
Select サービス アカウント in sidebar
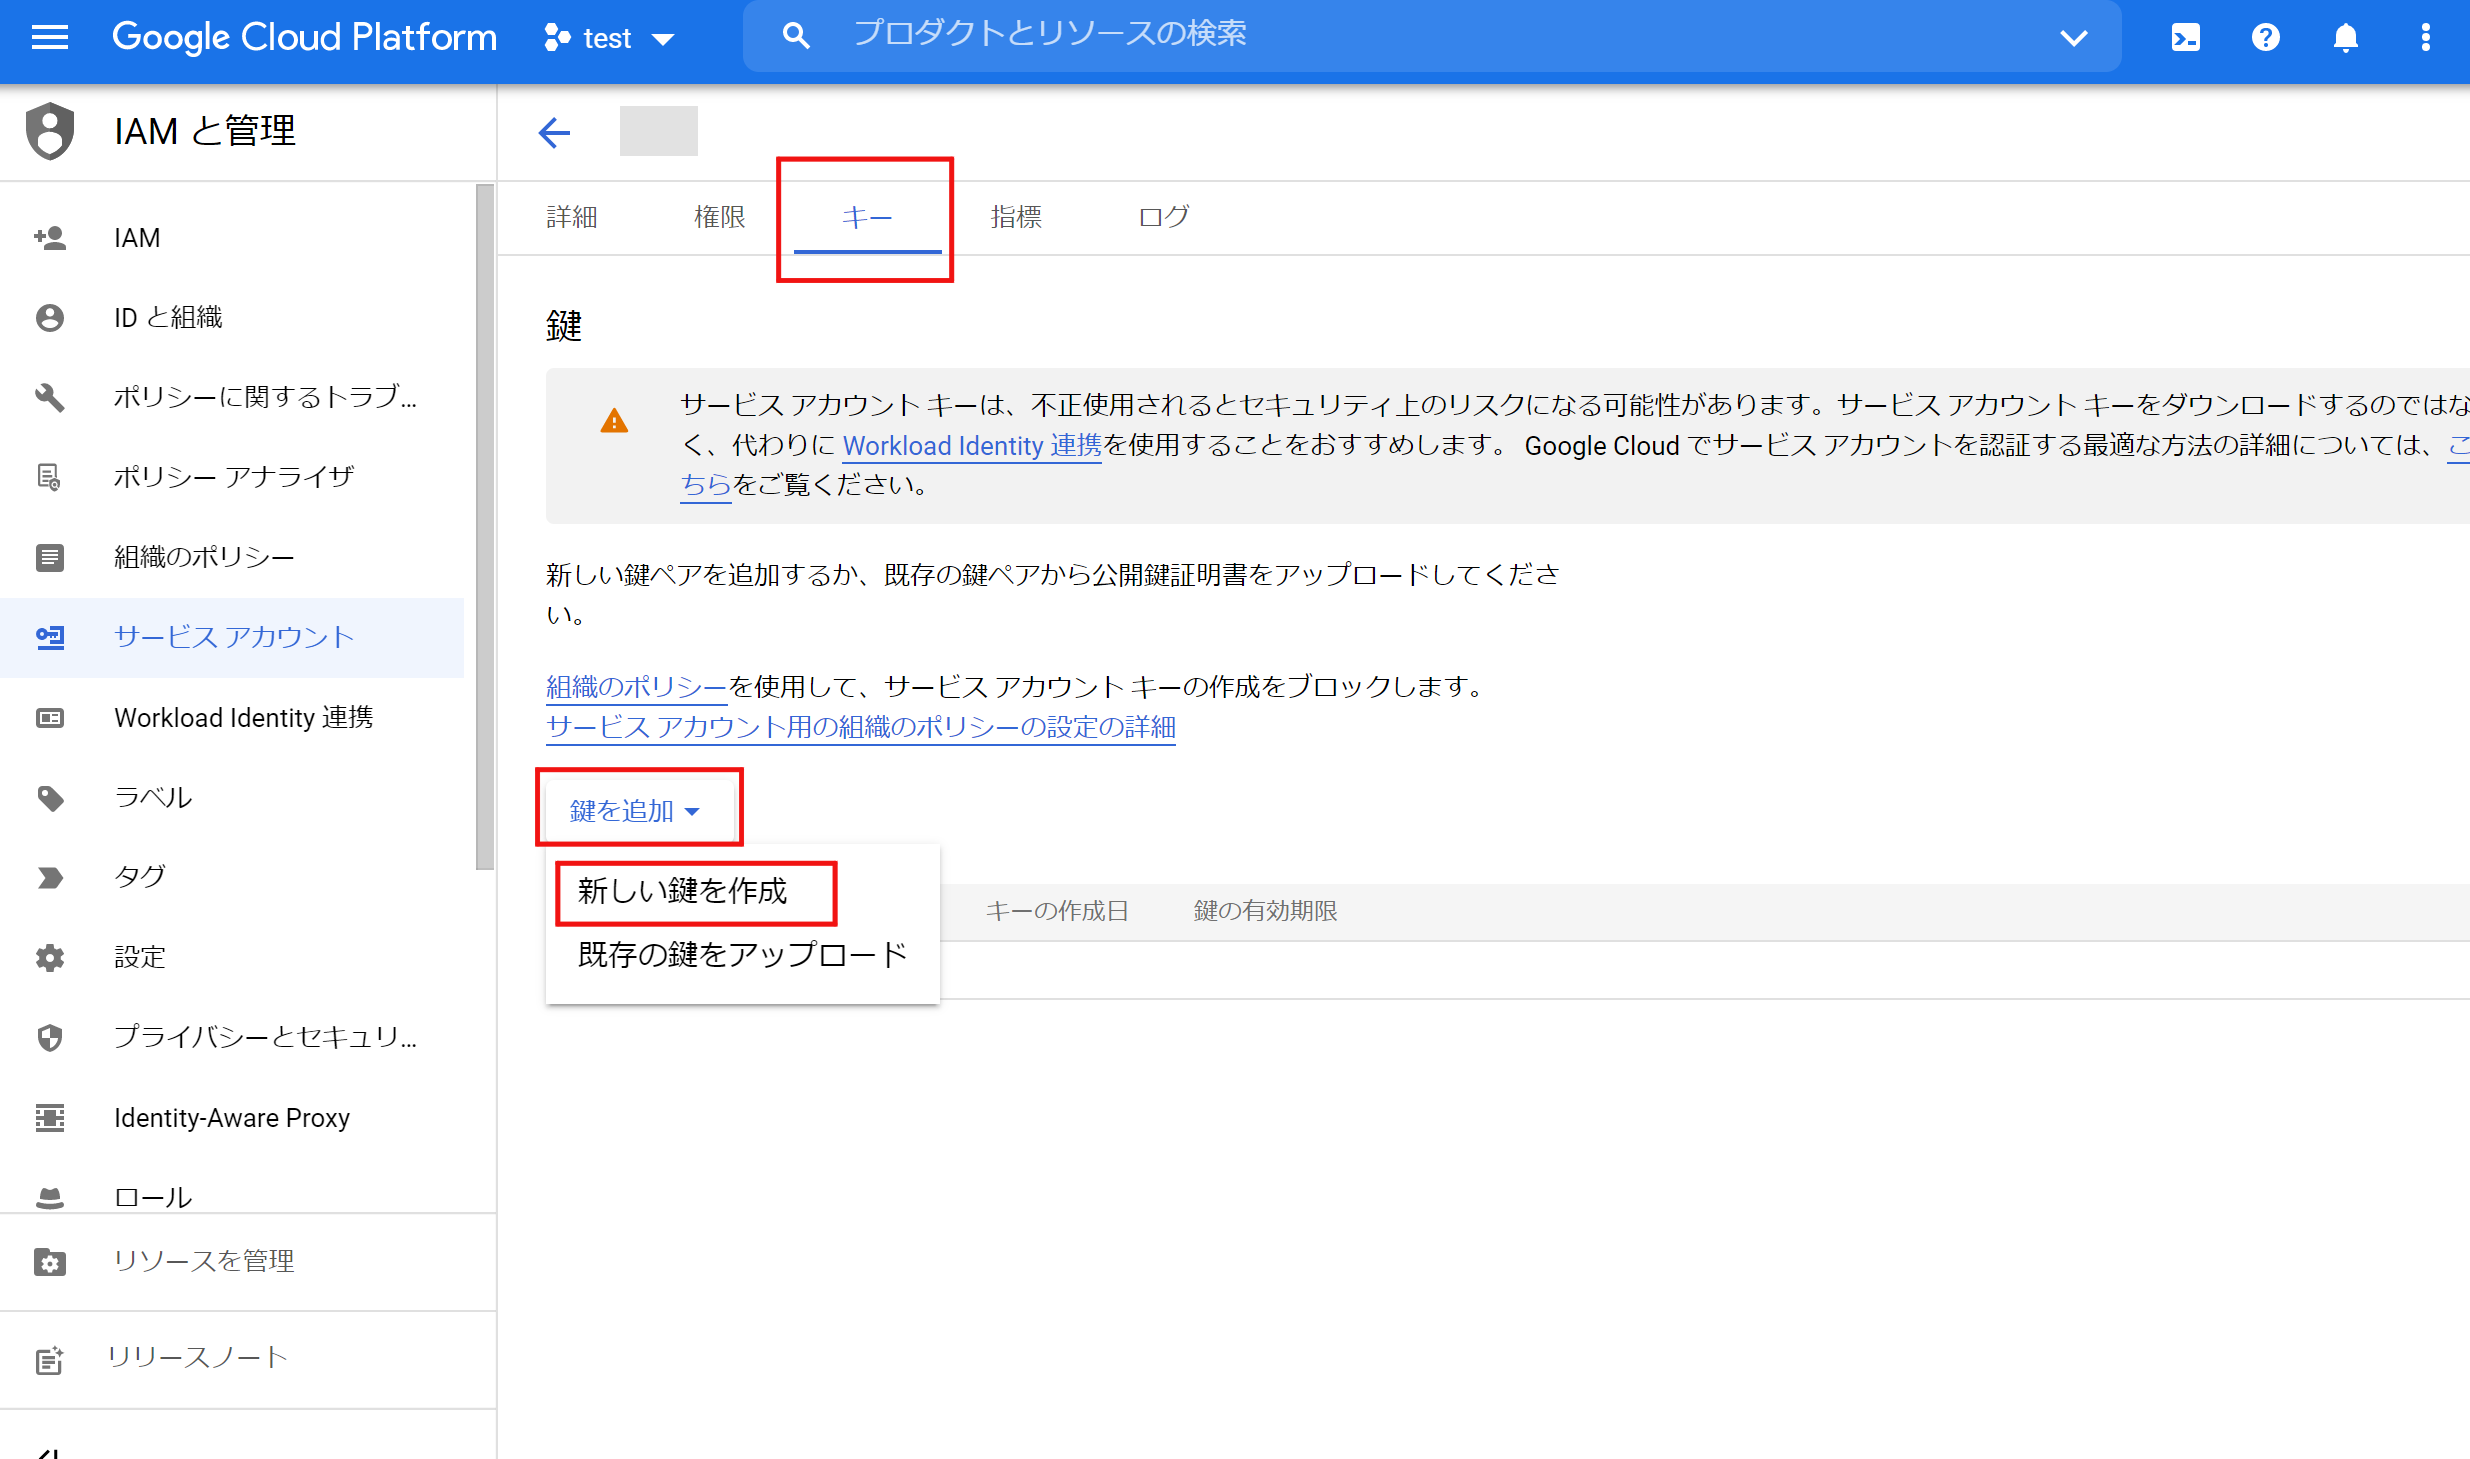coord(232,638)
